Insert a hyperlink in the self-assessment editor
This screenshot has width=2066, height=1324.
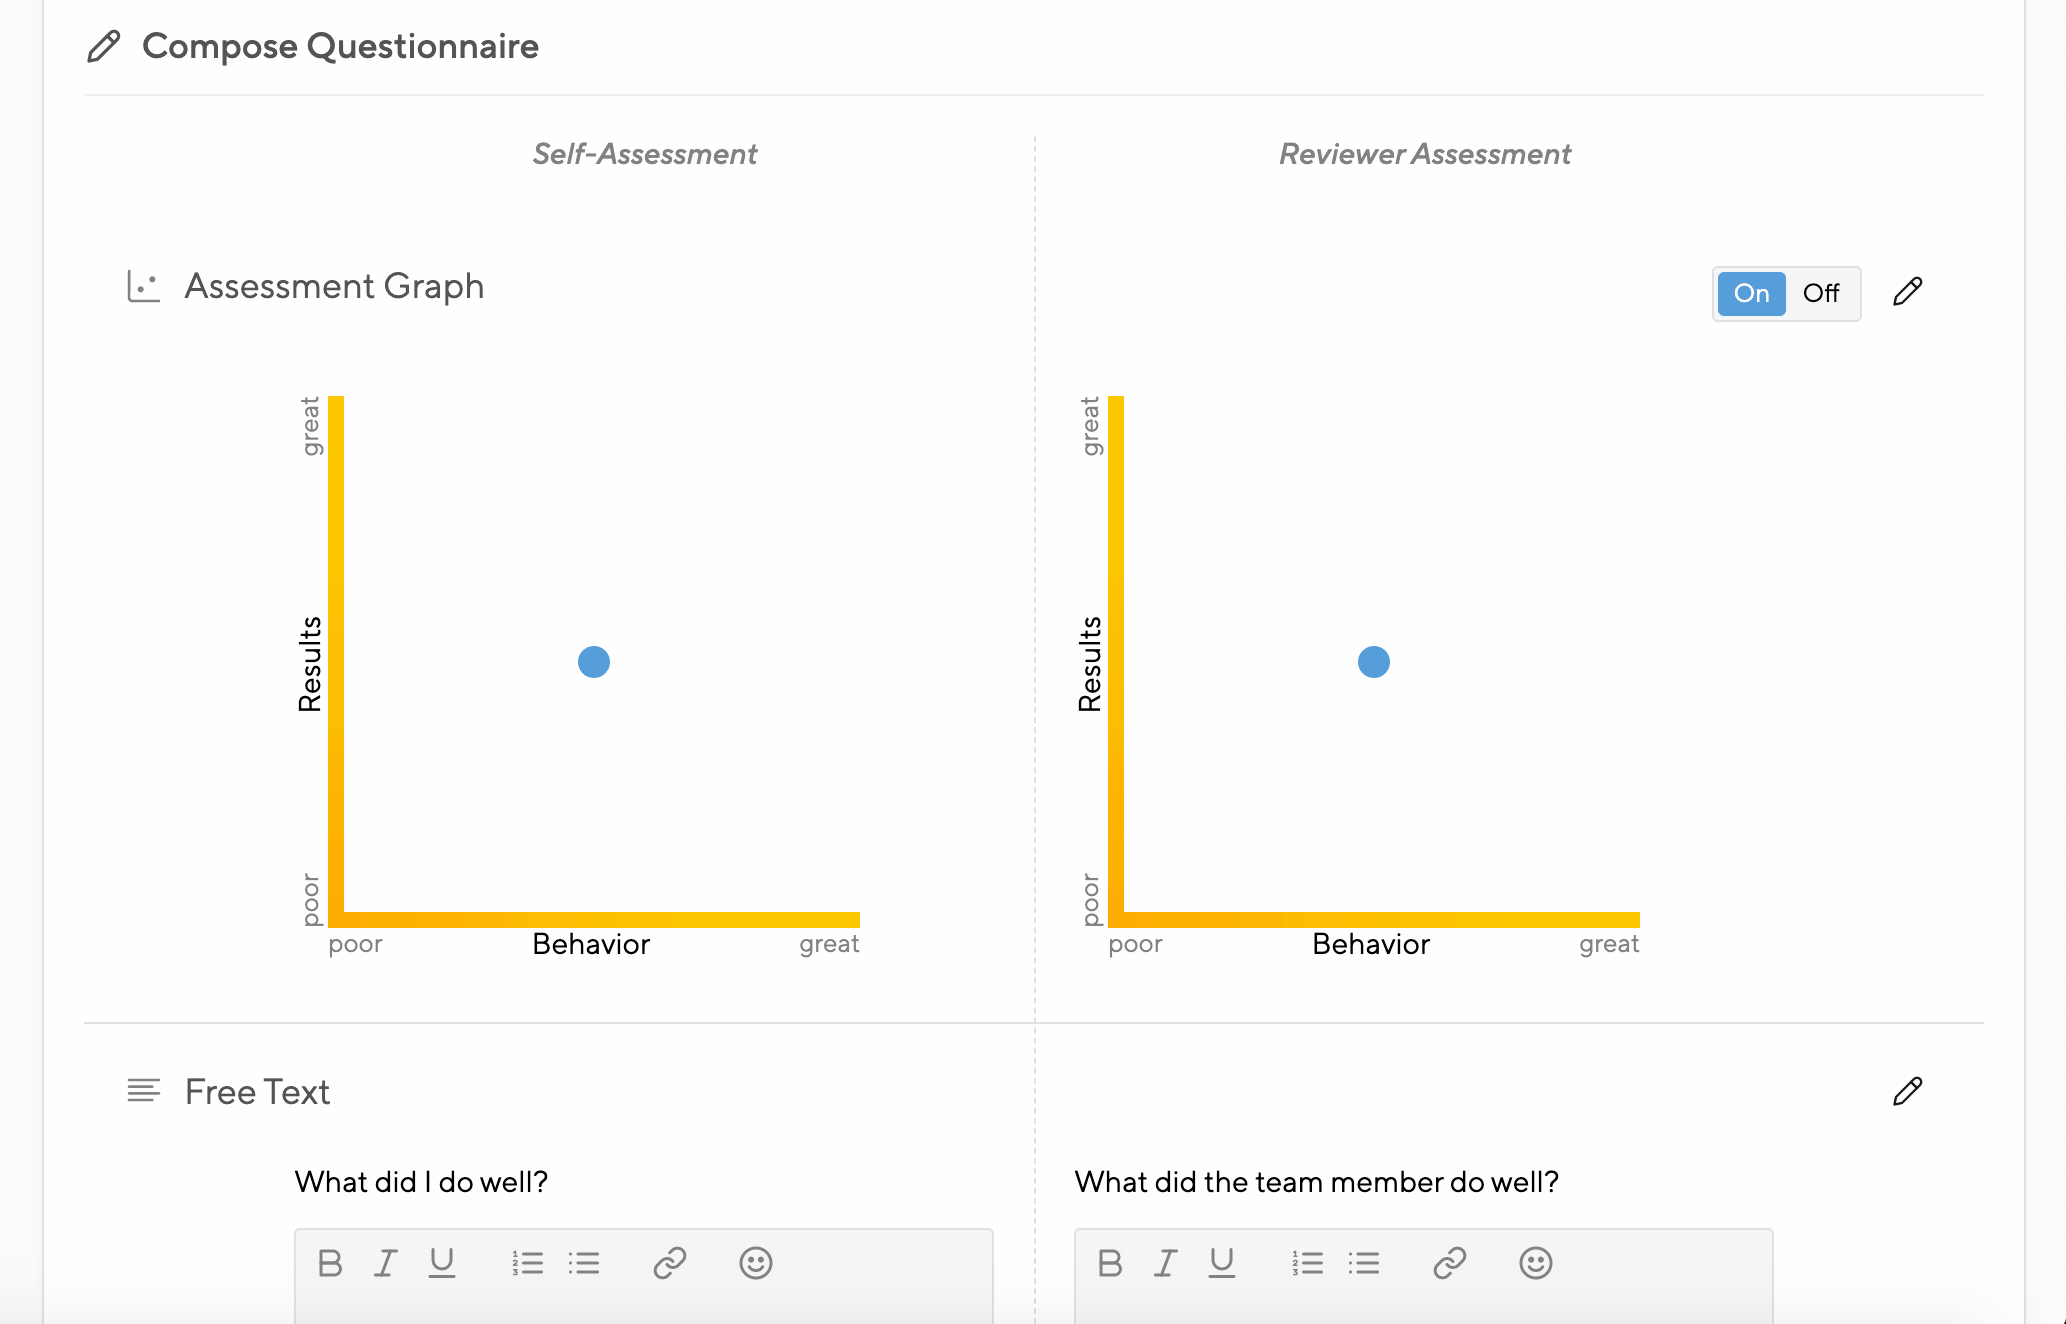[669, 1263]
